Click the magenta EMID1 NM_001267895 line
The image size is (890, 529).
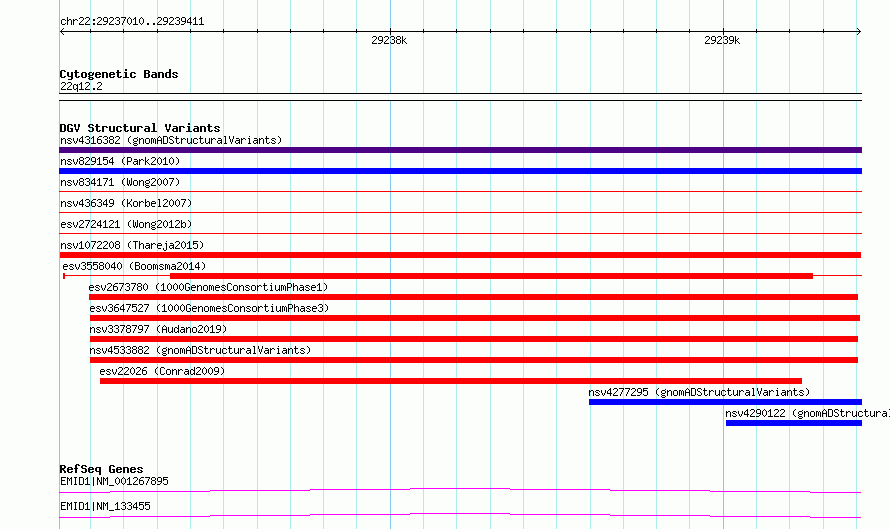point(460,490)
